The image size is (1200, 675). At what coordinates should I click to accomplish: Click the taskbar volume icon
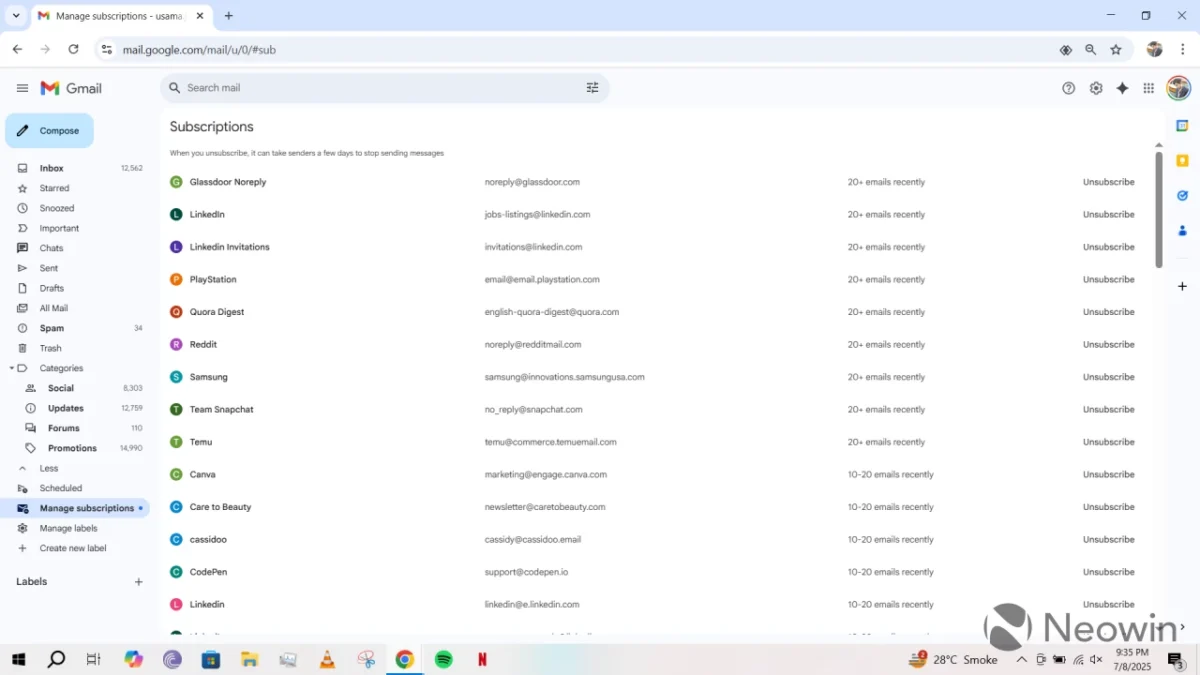tap(1096, 659)
